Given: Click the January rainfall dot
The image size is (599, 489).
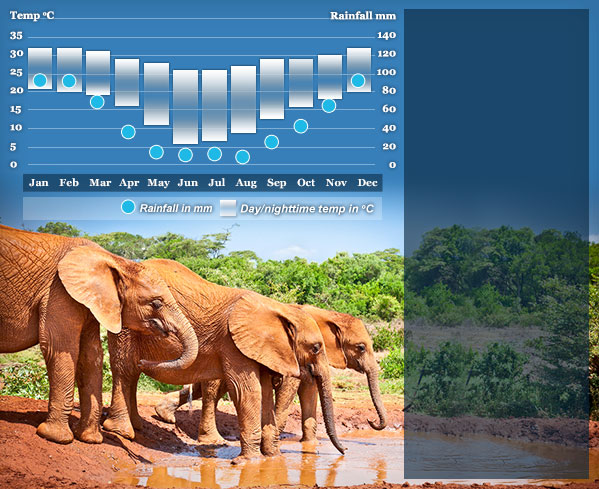Looking at the screenshot, I should click(40, 81).
